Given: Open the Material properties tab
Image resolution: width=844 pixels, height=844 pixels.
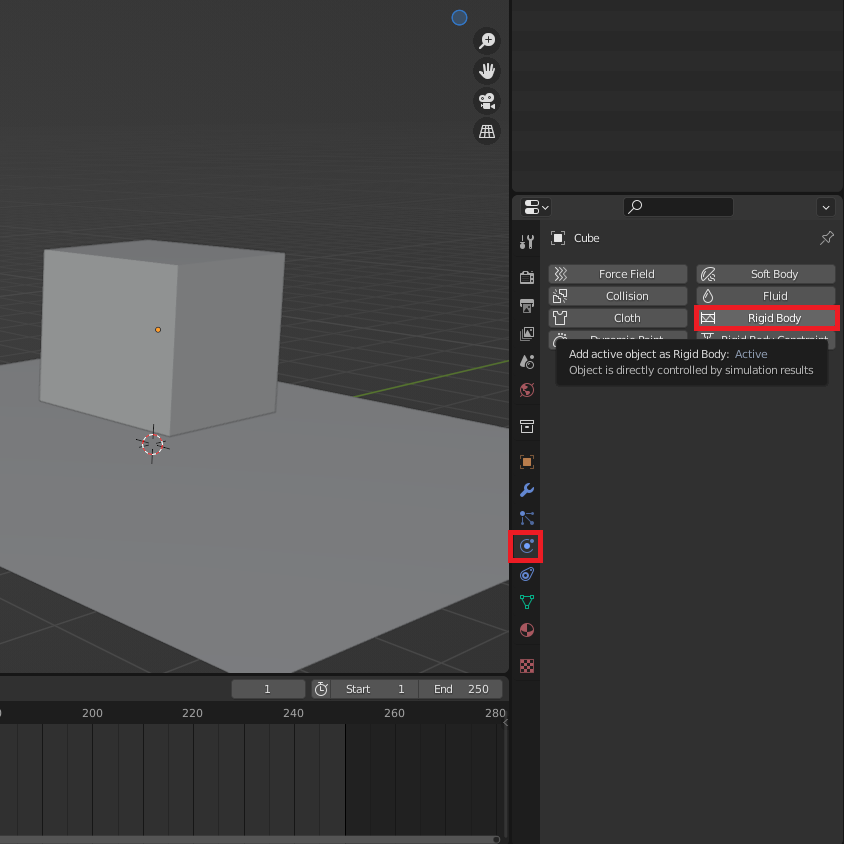Looking at the screenshot, I should 526,630.
